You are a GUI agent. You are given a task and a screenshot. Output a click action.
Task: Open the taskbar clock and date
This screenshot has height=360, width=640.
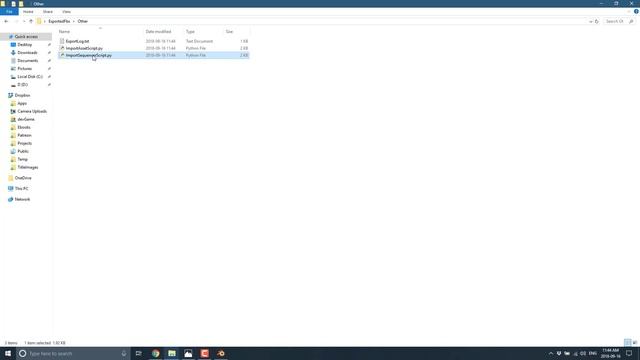pos(611,353)
